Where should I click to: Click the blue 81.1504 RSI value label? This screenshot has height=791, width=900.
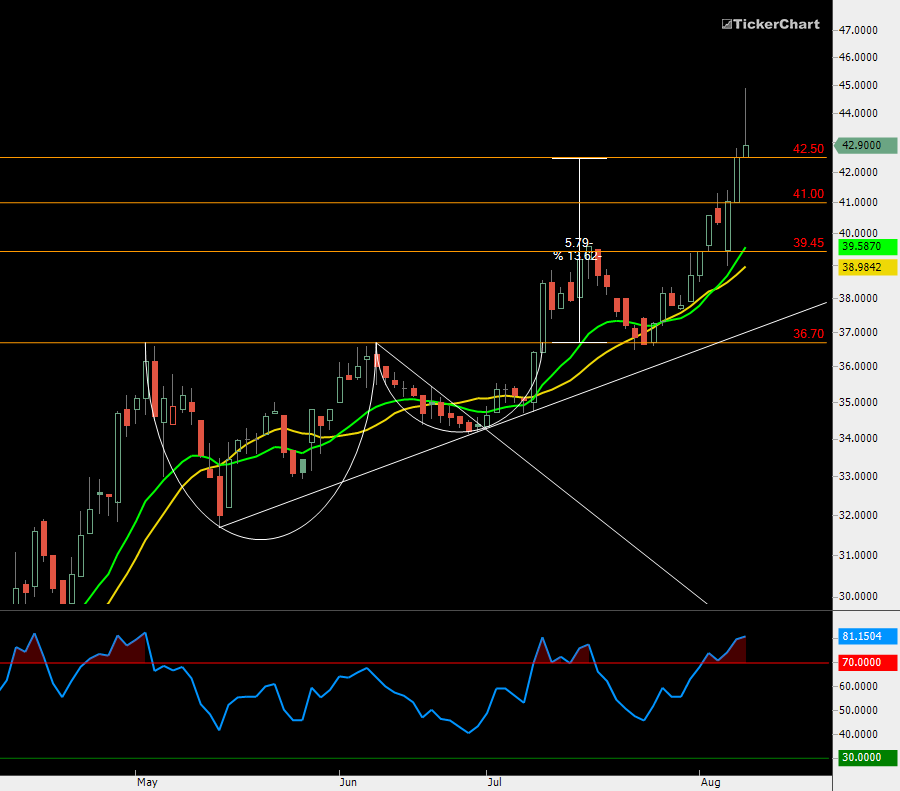coord(867,636)
